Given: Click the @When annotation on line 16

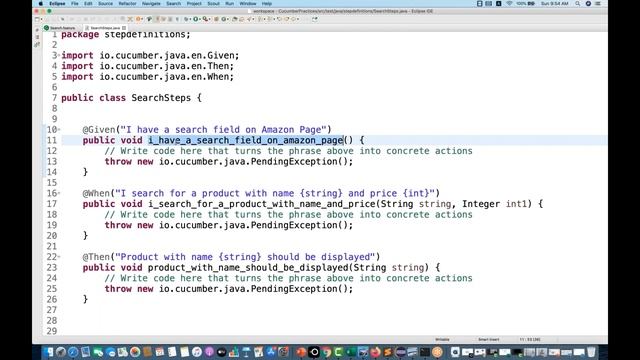Looking at the screenshot, I should [x=96, y=193].
